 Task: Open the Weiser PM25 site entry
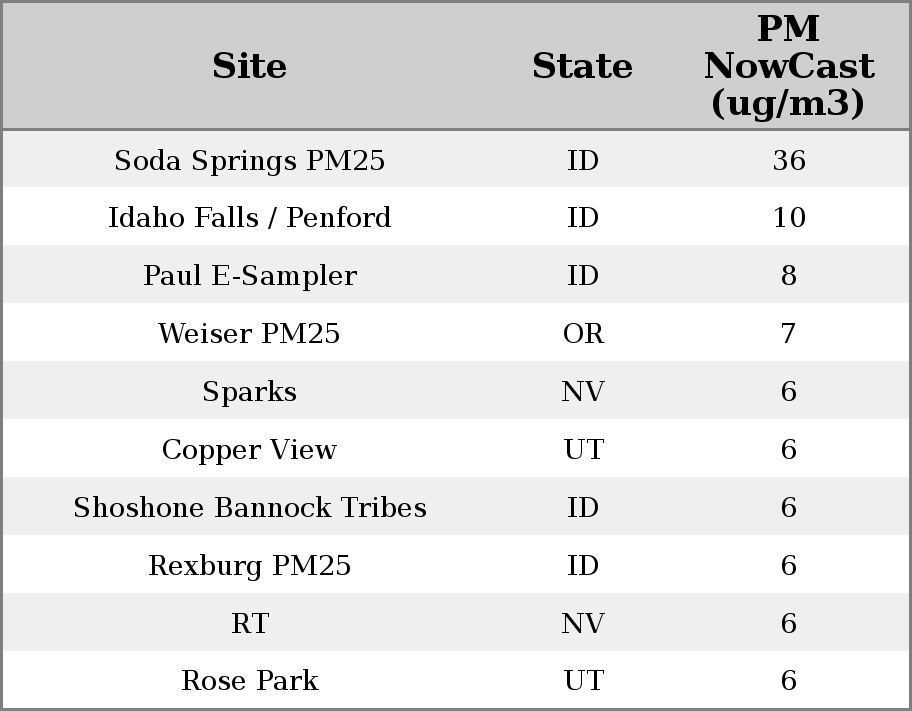coord(249,334)
